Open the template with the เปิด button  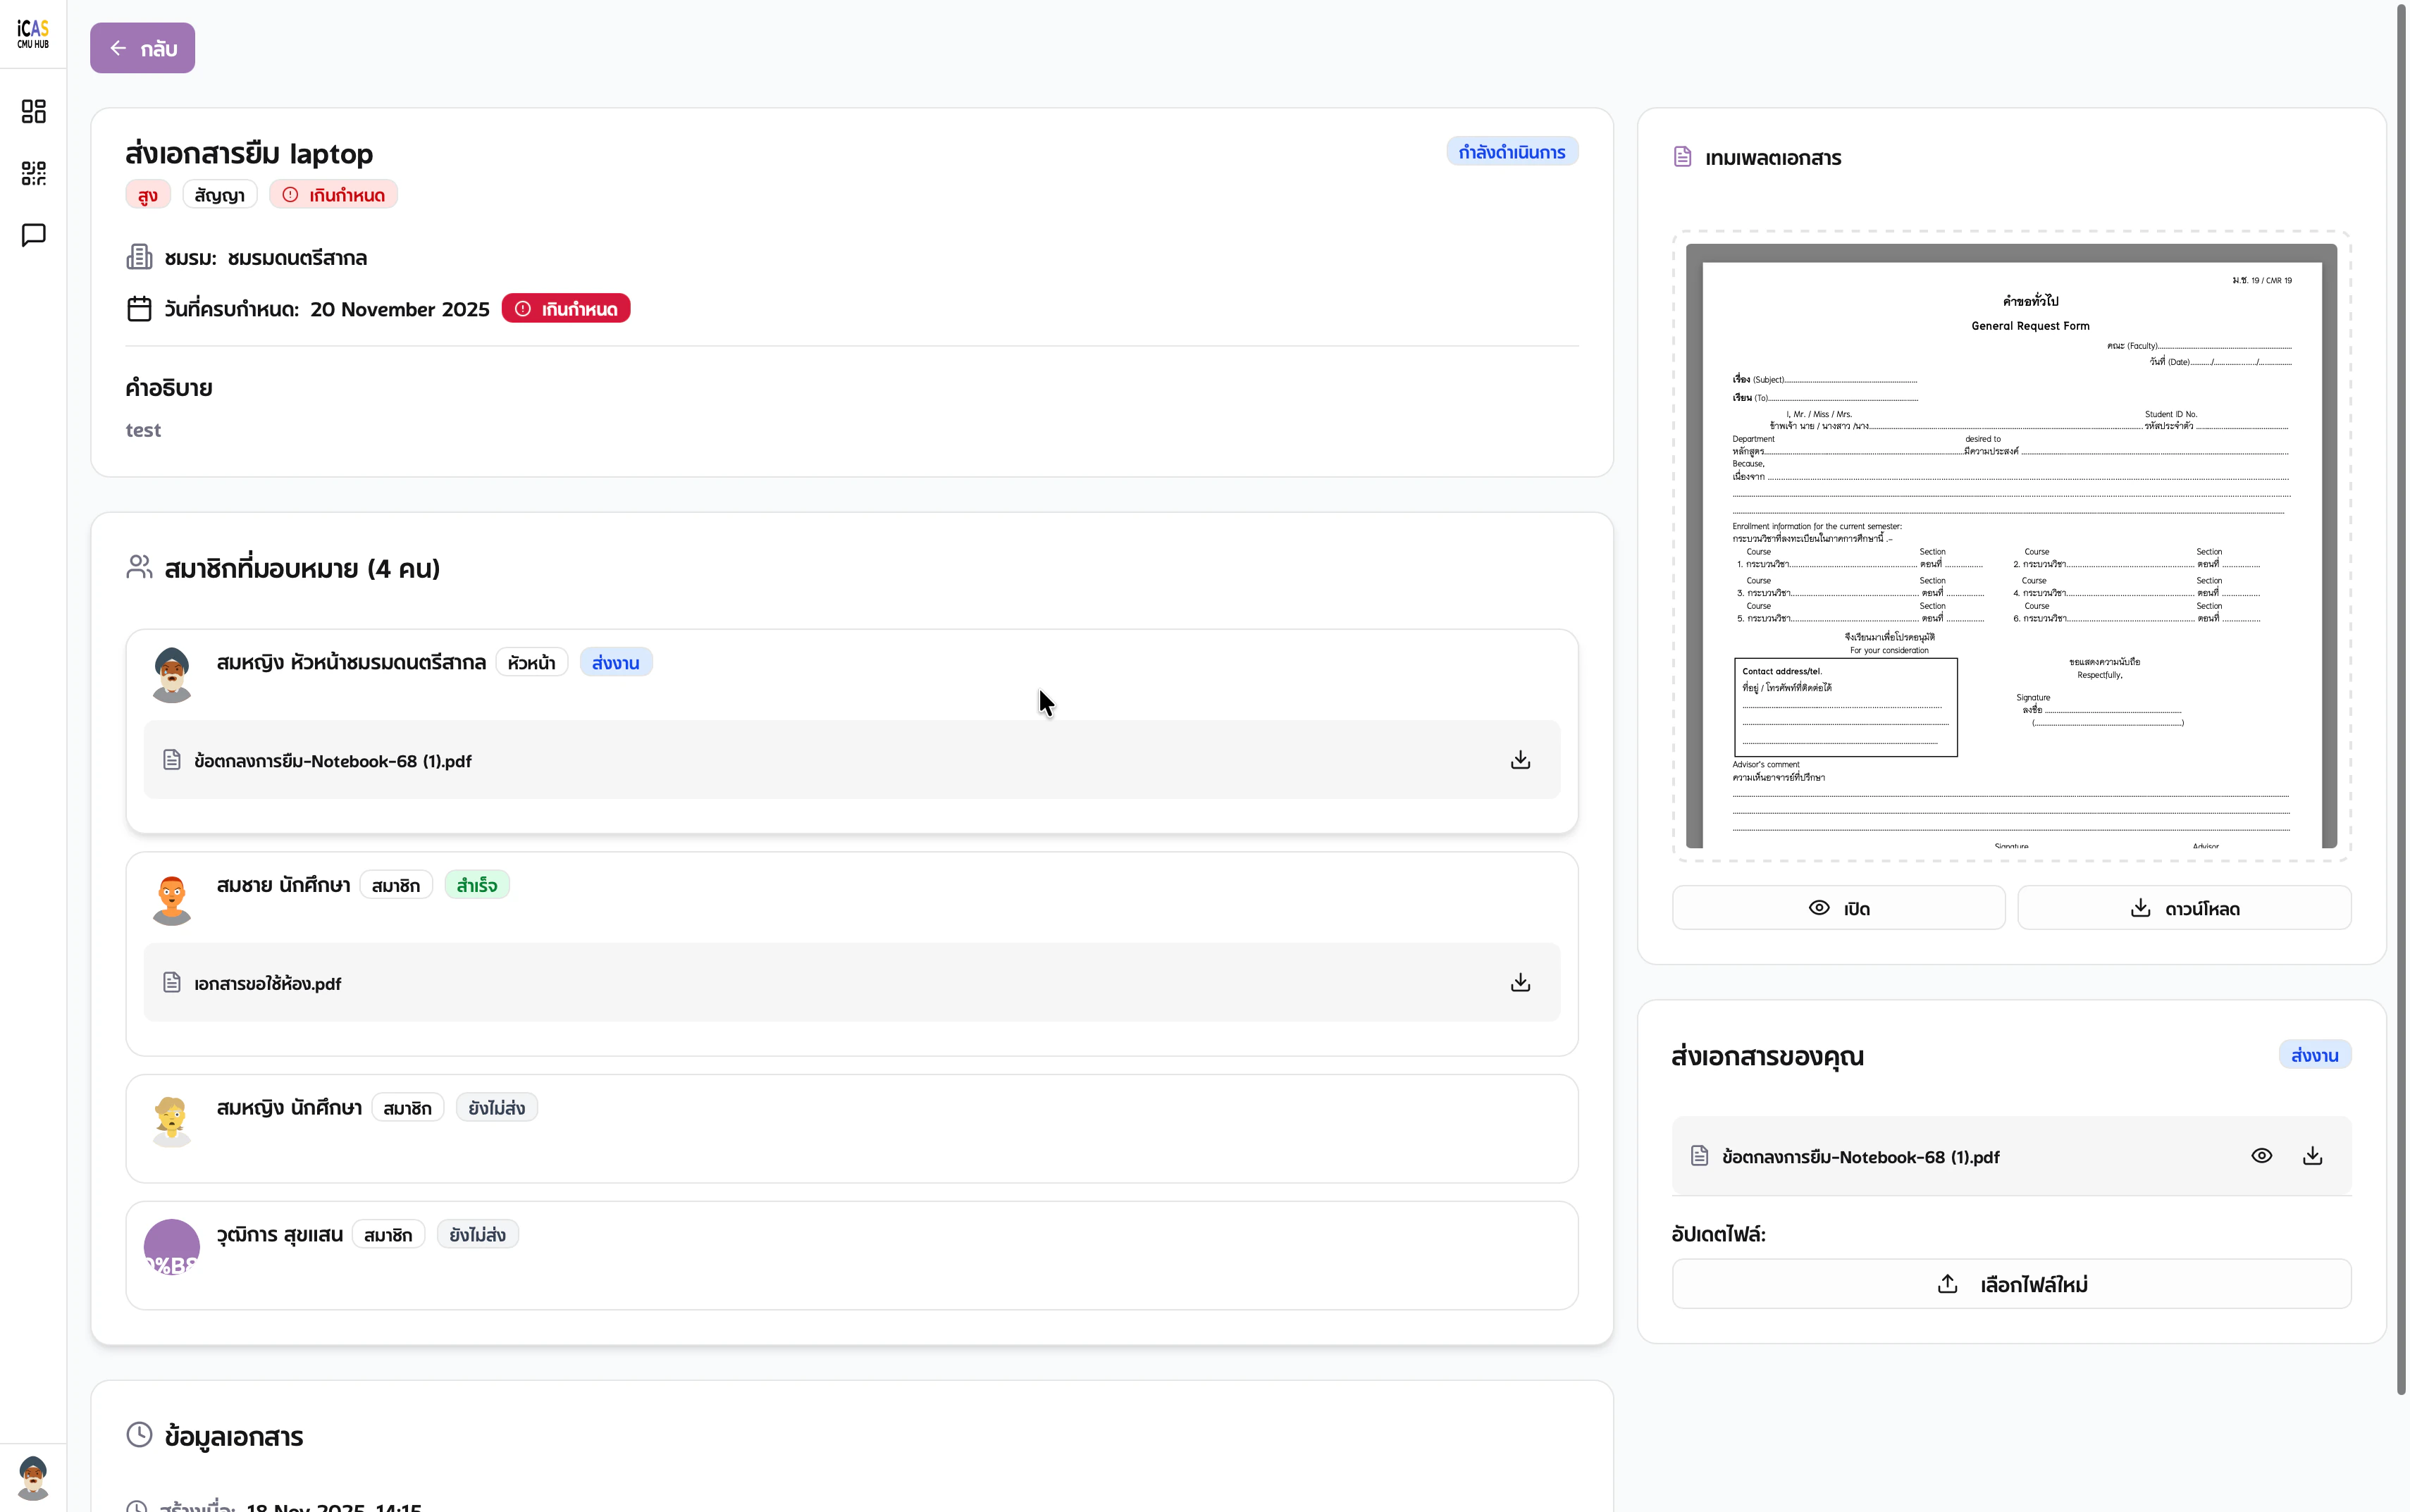1838,908
